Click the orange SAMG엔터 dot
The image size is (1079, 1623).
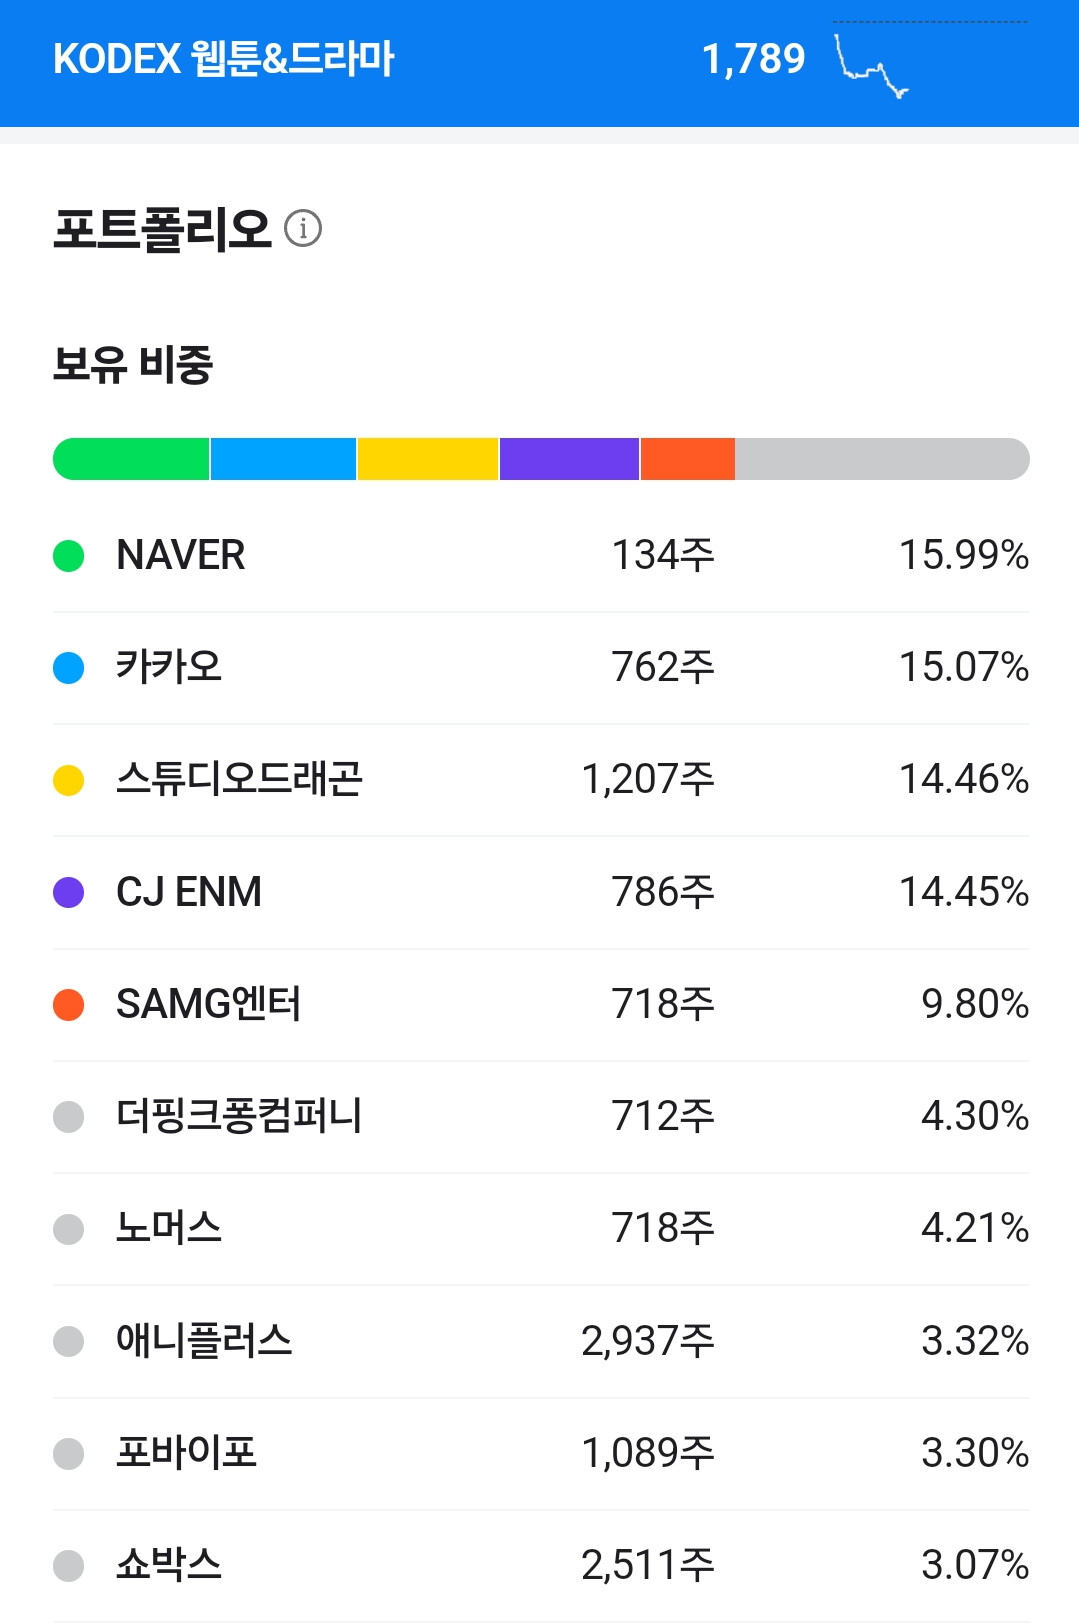[x=68, y=1005]
